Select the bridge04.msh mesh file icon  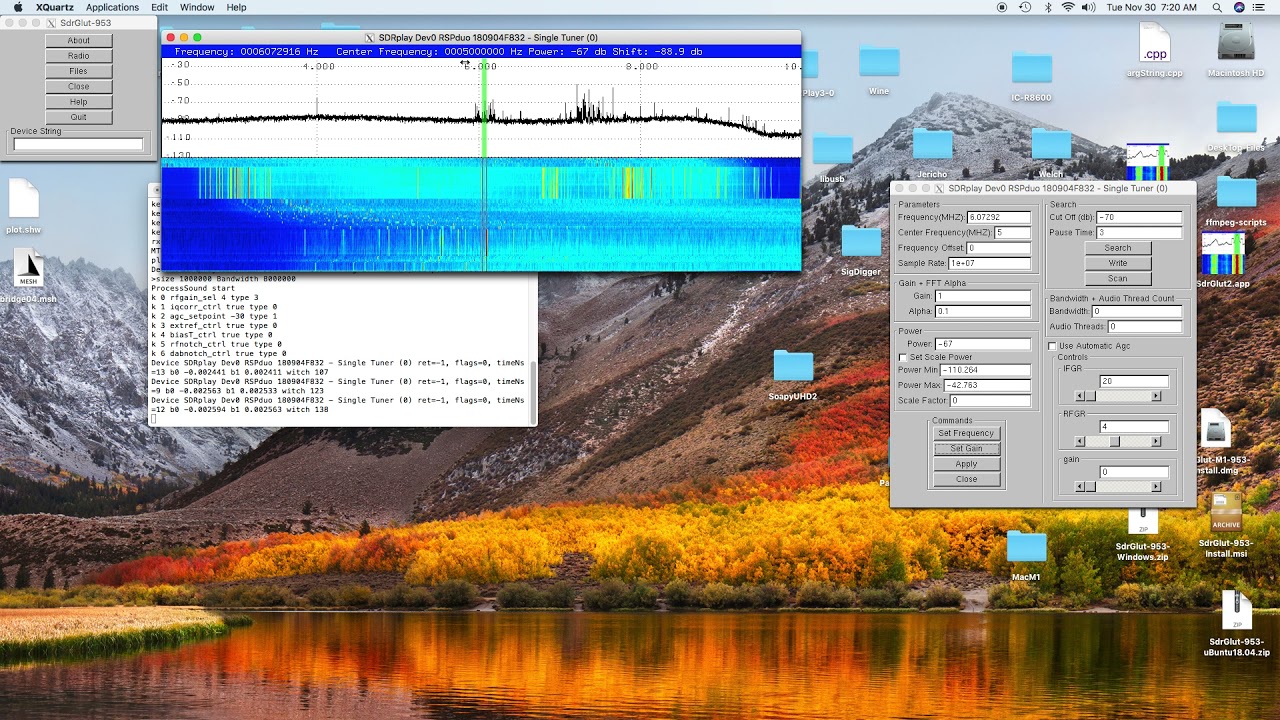(28, 268)
